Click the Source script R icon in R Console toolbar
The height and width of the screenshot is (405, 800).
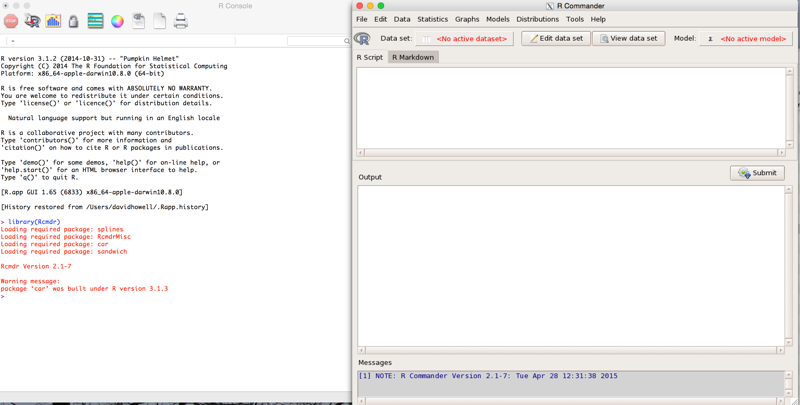(x=32, y=21)
